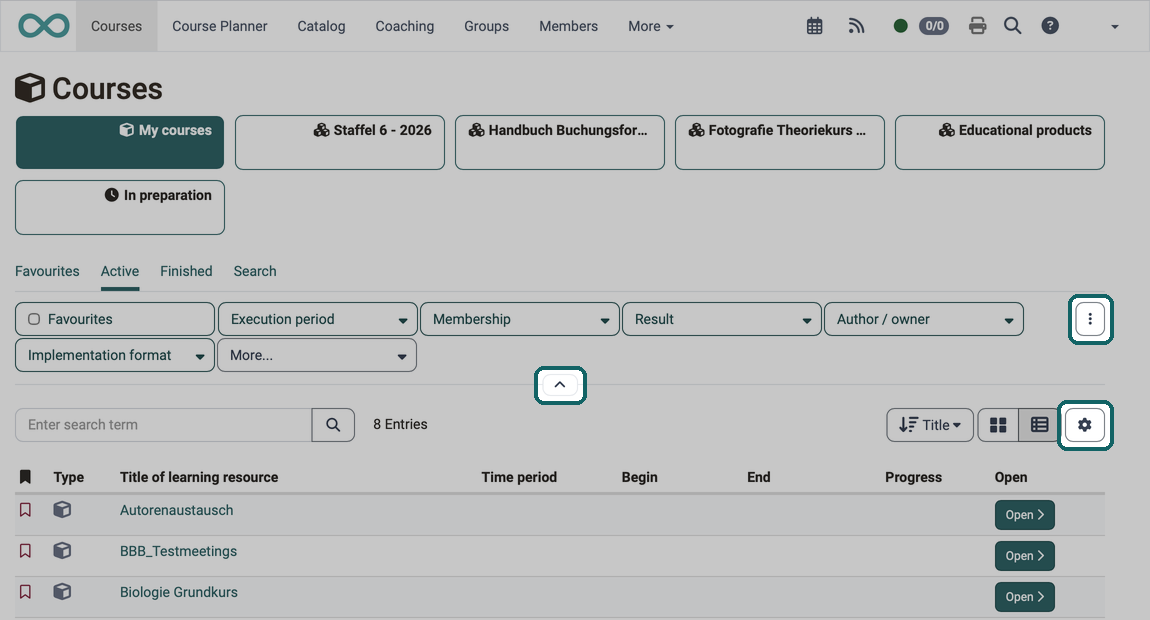Switch to the grid card view
1150x620 pixels.
click(998, 425)
